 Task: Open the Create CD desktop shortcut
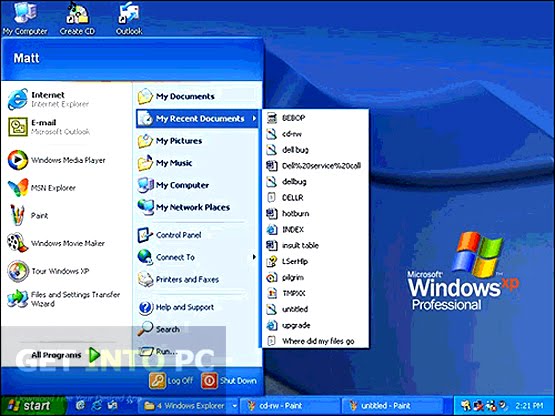(77, 18)
